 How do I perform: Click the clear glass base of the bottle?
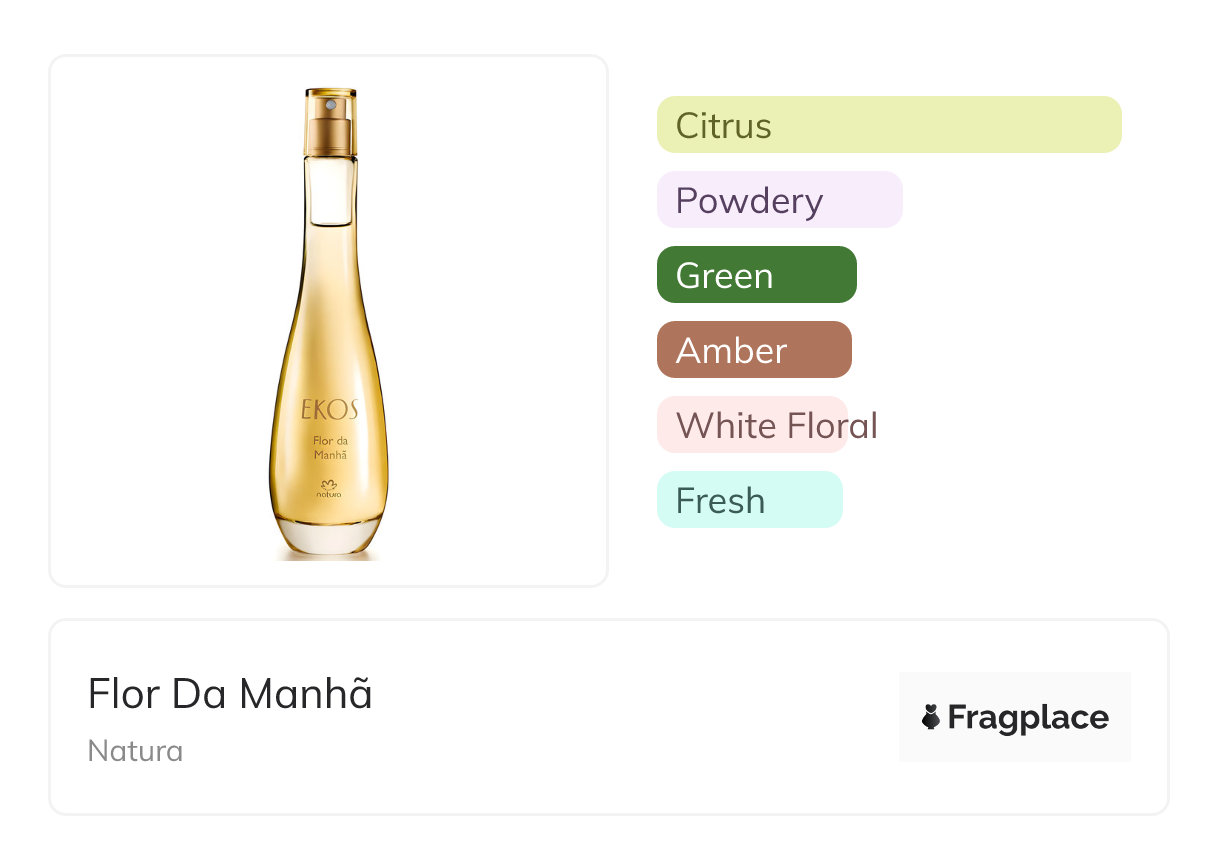(329, 540)
